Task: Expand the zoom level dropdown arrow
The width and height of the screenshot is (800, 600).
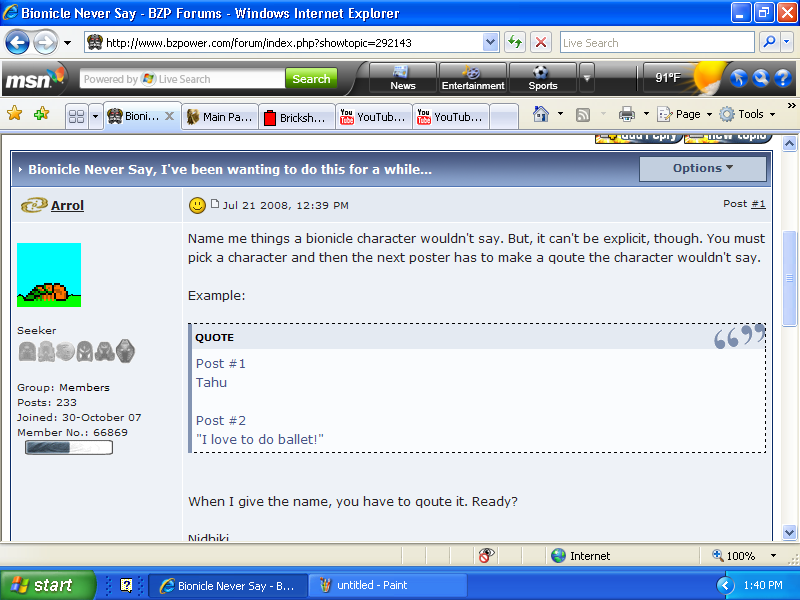Action: click(x=773, y=556)
